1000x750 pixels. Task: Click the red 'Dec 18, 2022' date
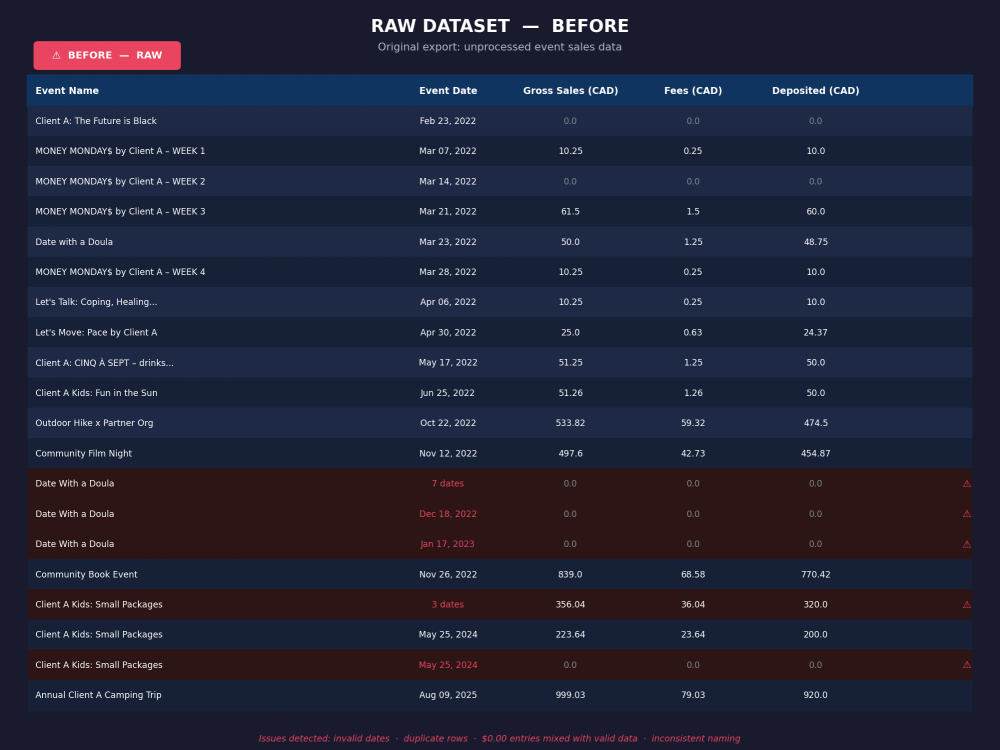click(448, 514)
